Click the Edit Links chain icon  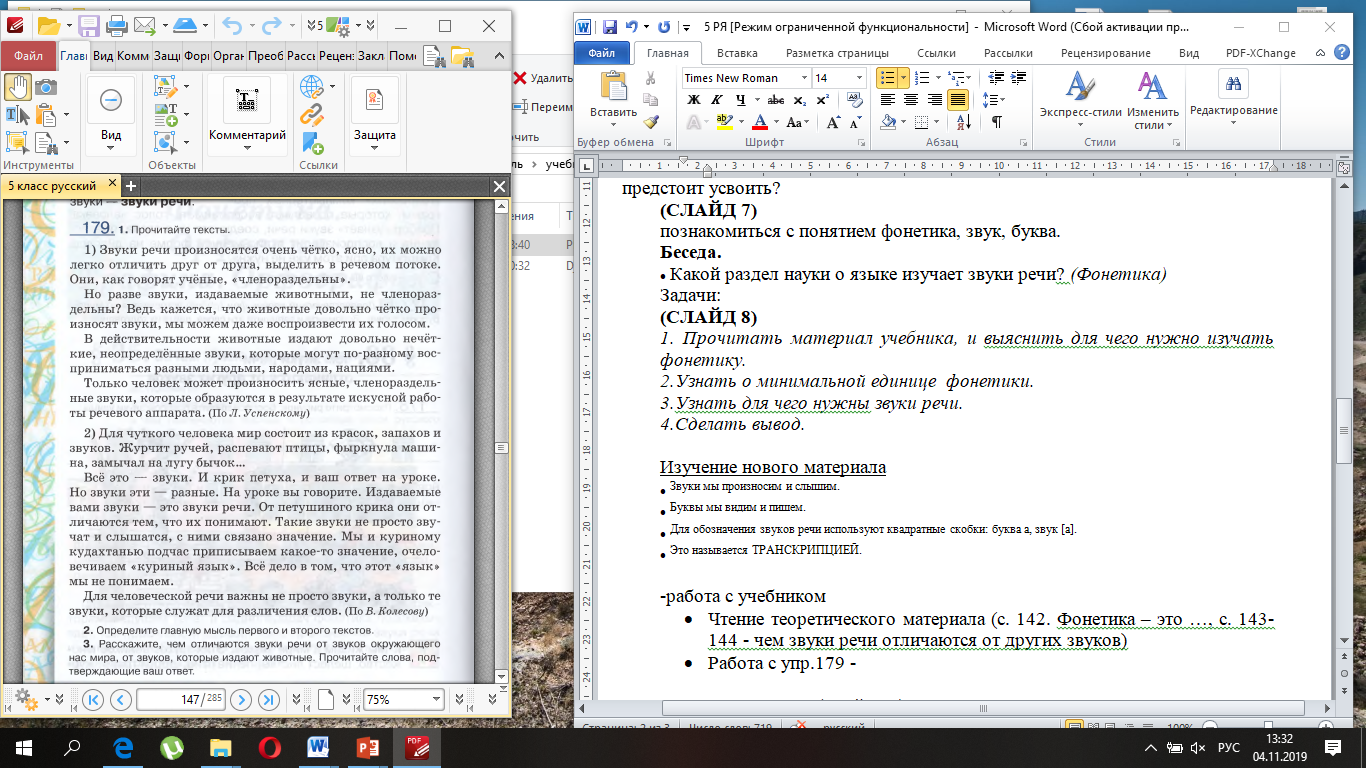[x=312, y=114]
